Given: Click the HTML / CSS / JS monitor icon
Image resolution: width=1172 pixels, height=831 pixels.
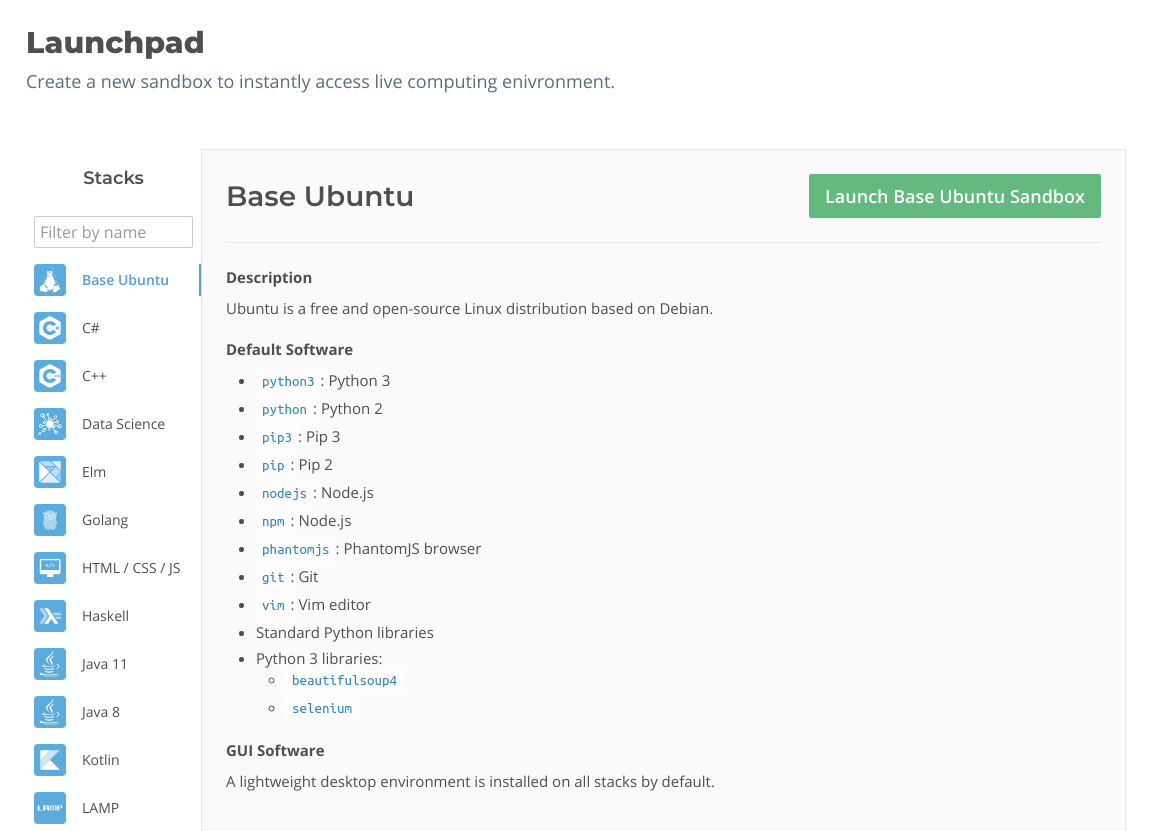Looking at the screenshot, I should click(x=50, y=568).
